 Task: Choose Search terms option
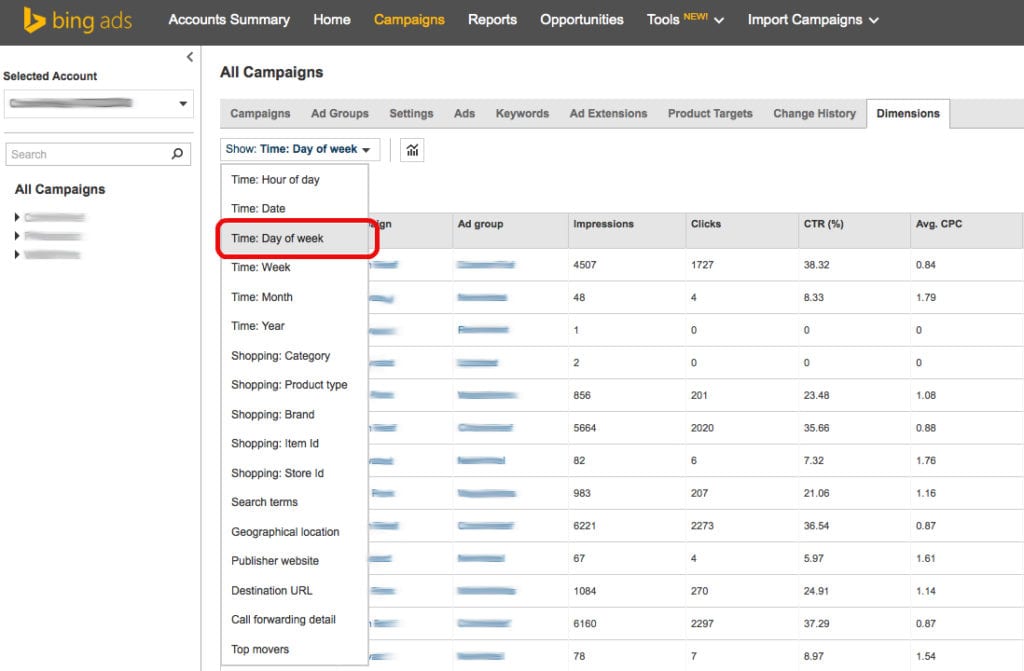click(295, 502)
